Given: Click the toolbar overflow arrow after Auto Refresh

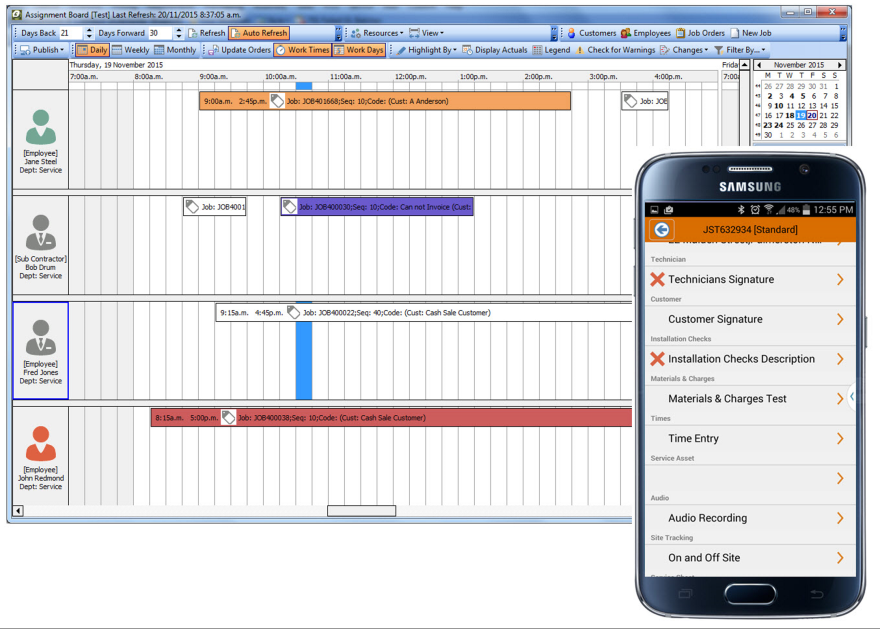Looking at the screenshot, I should coord(338,33).
